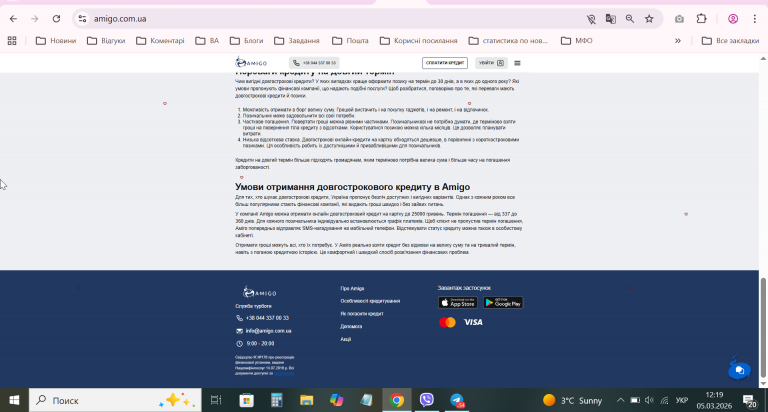
Task: Open the Пошта bookmark folder
Action: 350,41
